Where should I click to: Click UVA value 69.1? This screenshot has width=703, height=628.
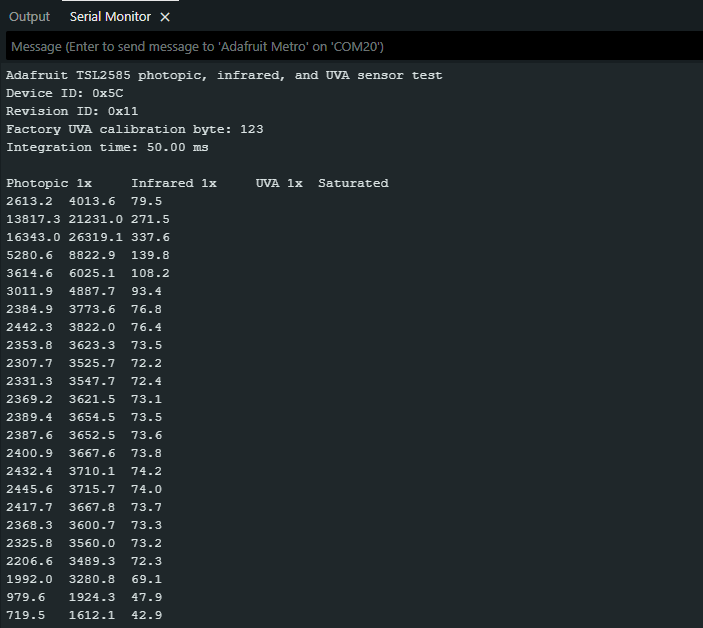pos(147,579)
